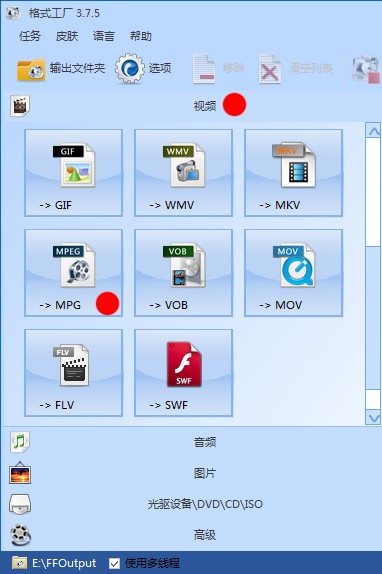The height and width of the screenshot is (574, 382).
Task: Open the E:\FFOutput path link
Action: pyautogui.click(x=64, y=563)
